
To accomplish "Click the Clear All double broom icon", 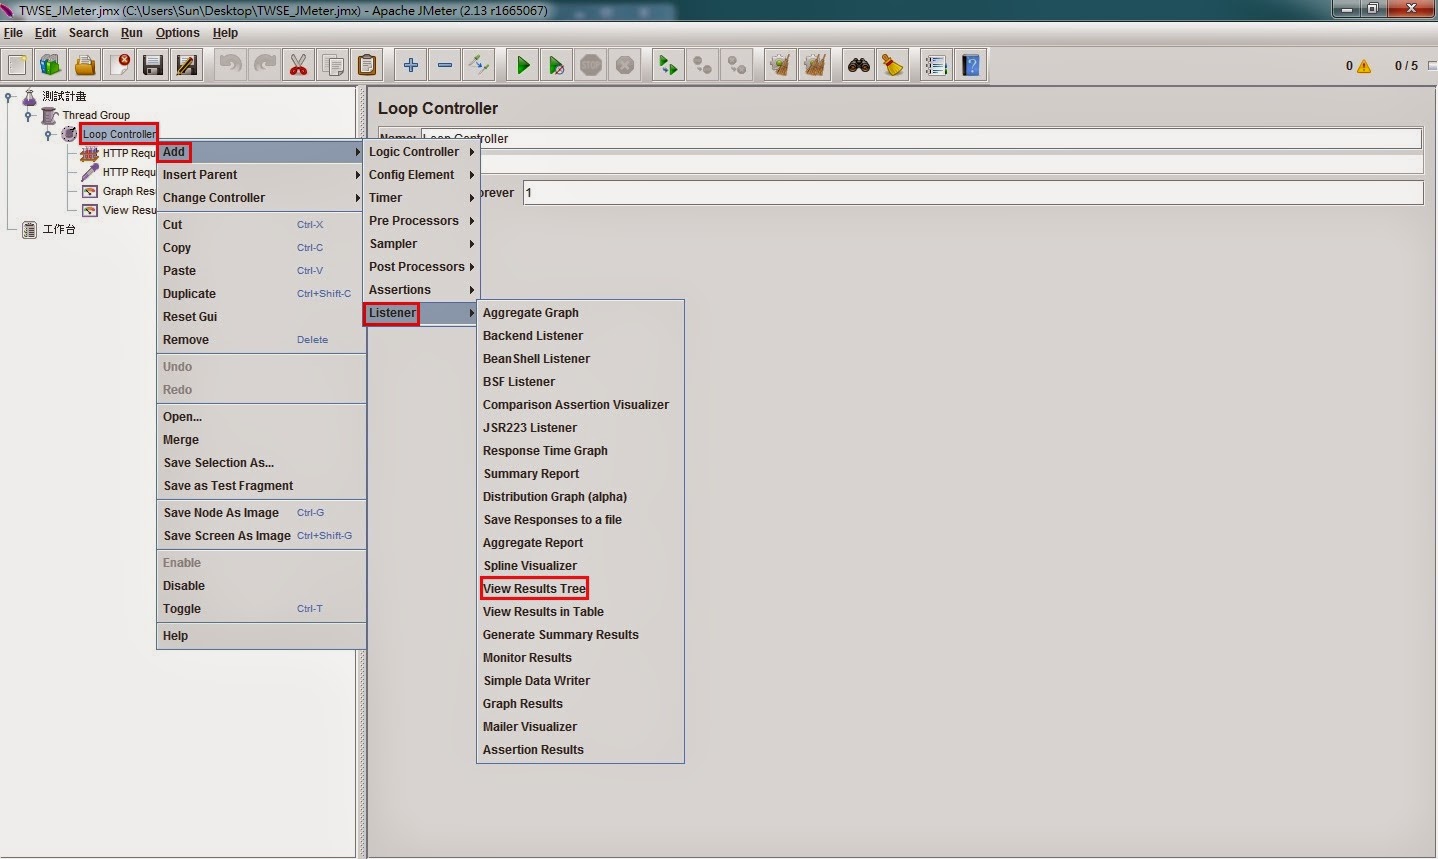I will click(x=815, y=65).
